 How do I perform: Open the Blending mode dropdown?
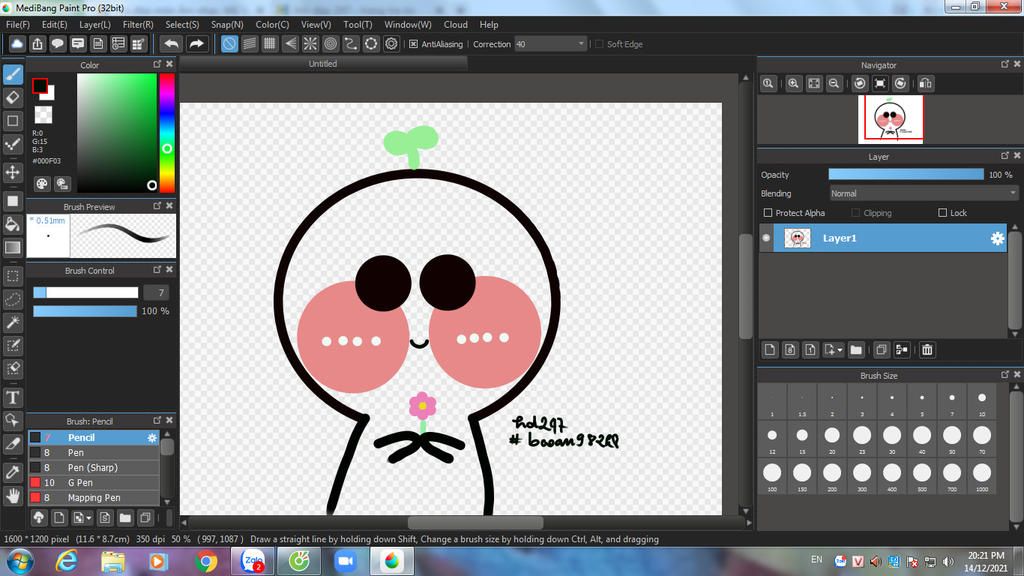(923, 194)
